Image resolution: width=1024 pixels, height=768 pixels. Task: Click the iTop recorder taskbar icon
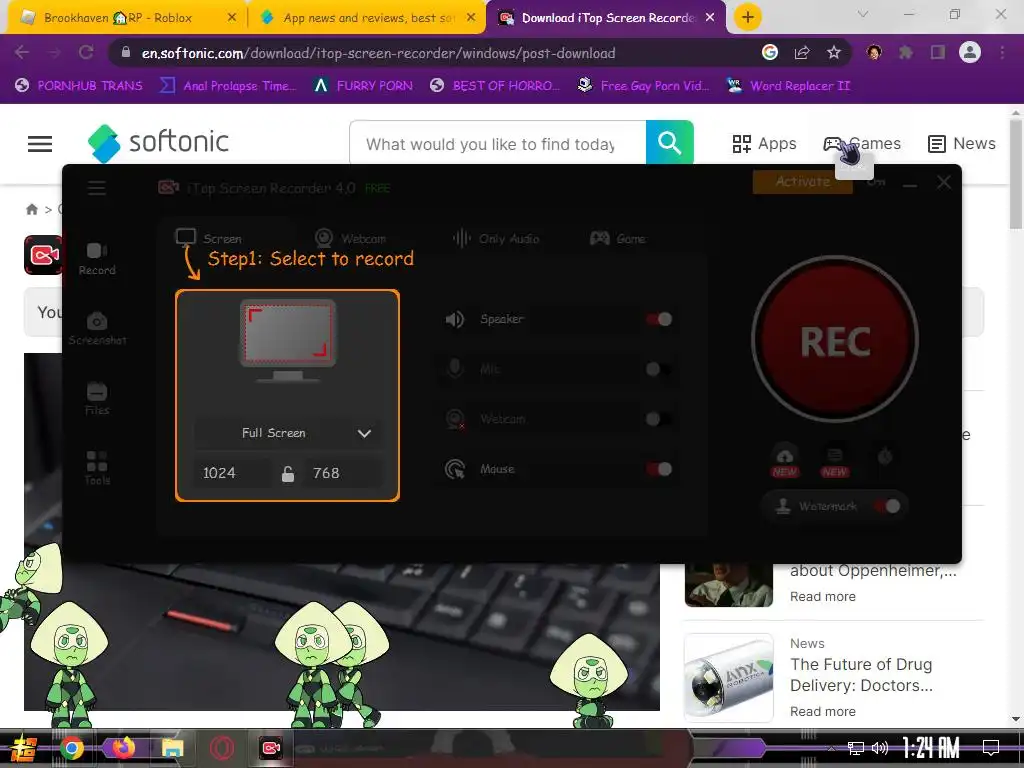coord(270,748)
